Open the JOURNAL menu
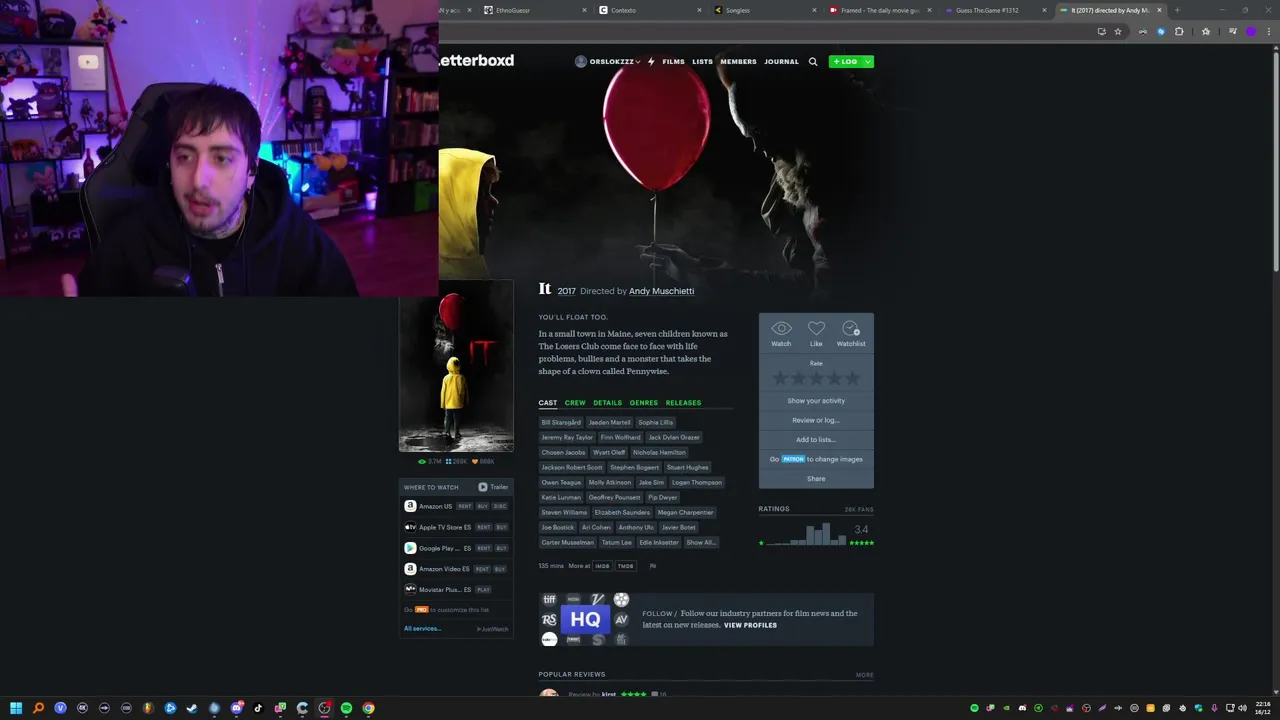The width and height of the screenshot is (1280, 720). tap(781, 62)
